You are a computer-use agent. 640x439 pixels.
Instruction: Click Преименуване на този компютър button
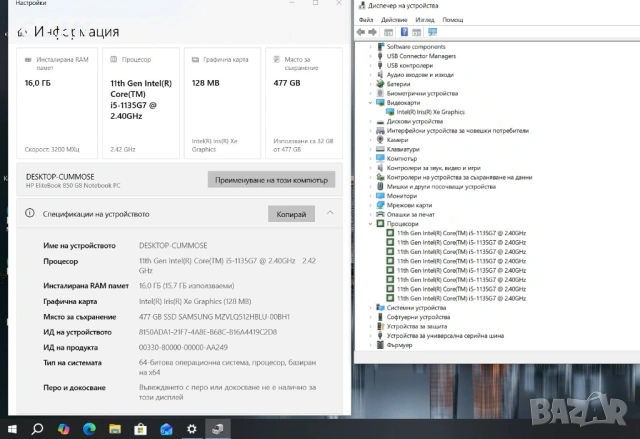pyautogui.click(x=271, y=180)
